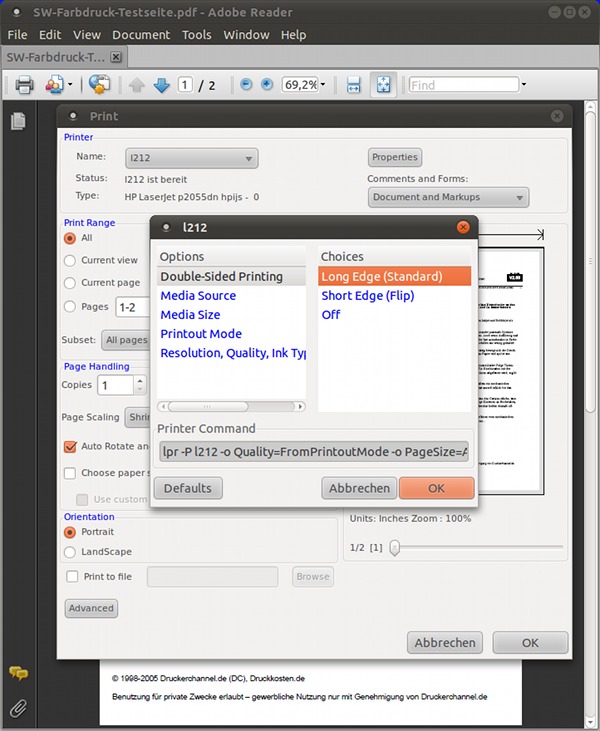Click the globe web conference toolbar icon

click(x=99, y=84)
